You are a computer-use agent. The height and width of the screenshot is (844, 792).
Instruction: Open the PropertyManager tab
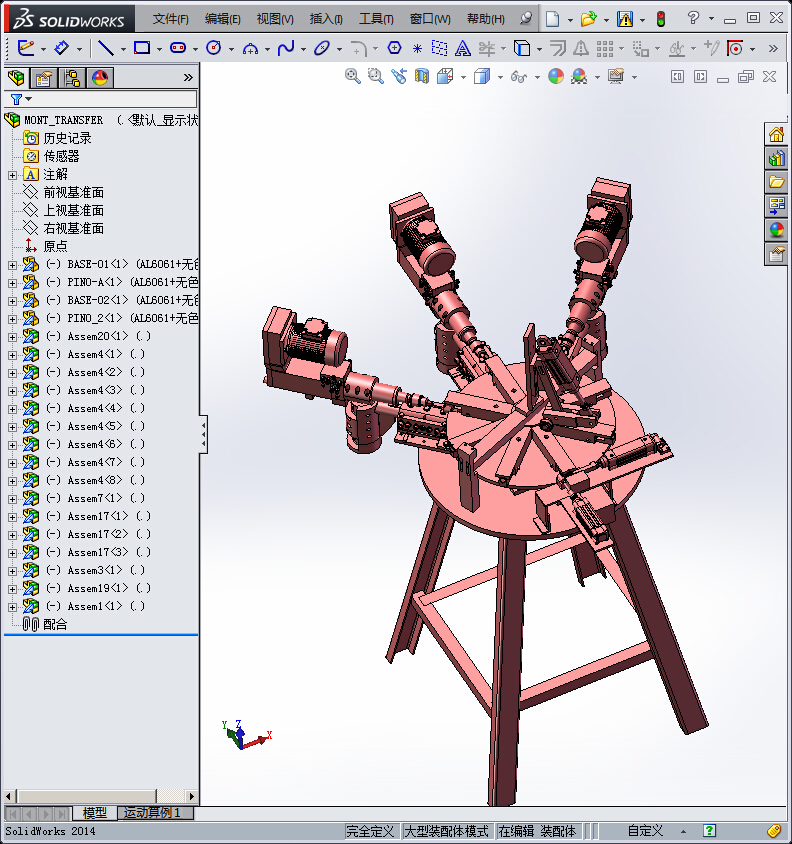(44, 78)
